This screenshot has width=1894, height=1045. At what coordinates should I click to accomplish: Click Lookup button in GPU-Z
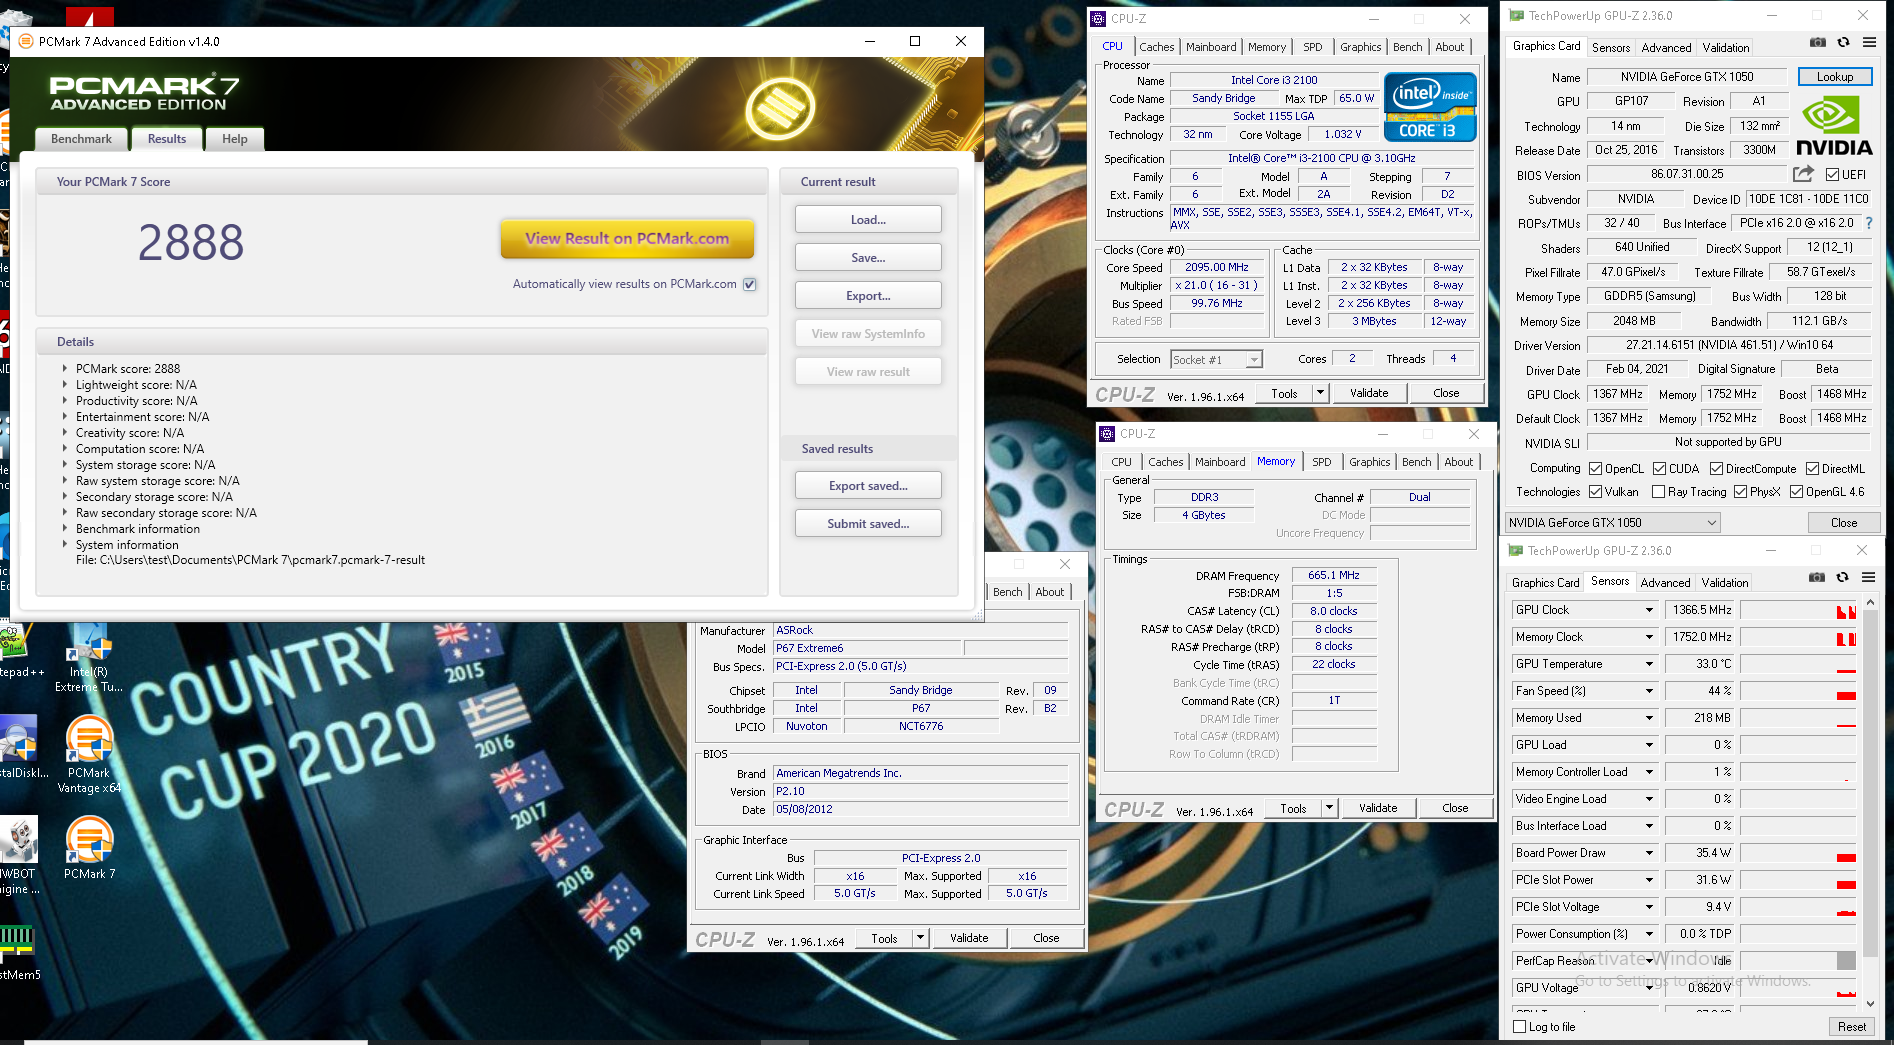click(x=1835, y=77)
